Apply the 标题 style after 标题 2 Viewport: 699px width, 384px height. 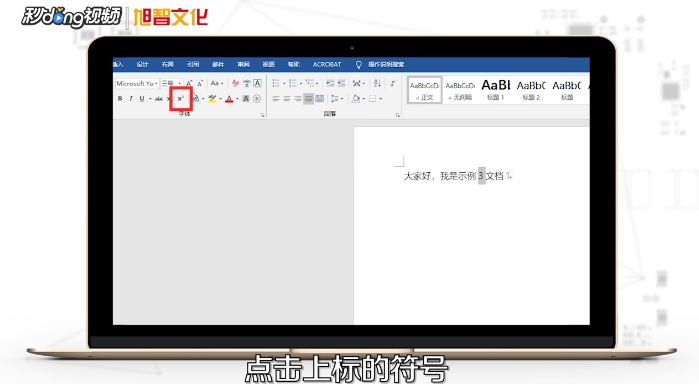point(567,91)
